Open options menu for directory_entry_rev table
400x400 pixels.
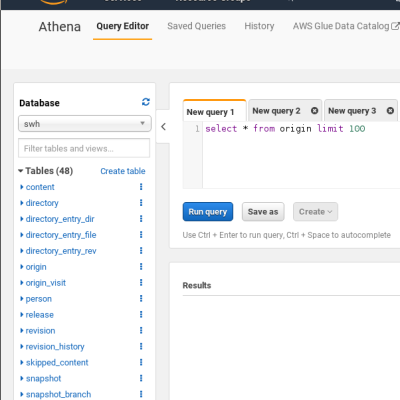point(141,251)
